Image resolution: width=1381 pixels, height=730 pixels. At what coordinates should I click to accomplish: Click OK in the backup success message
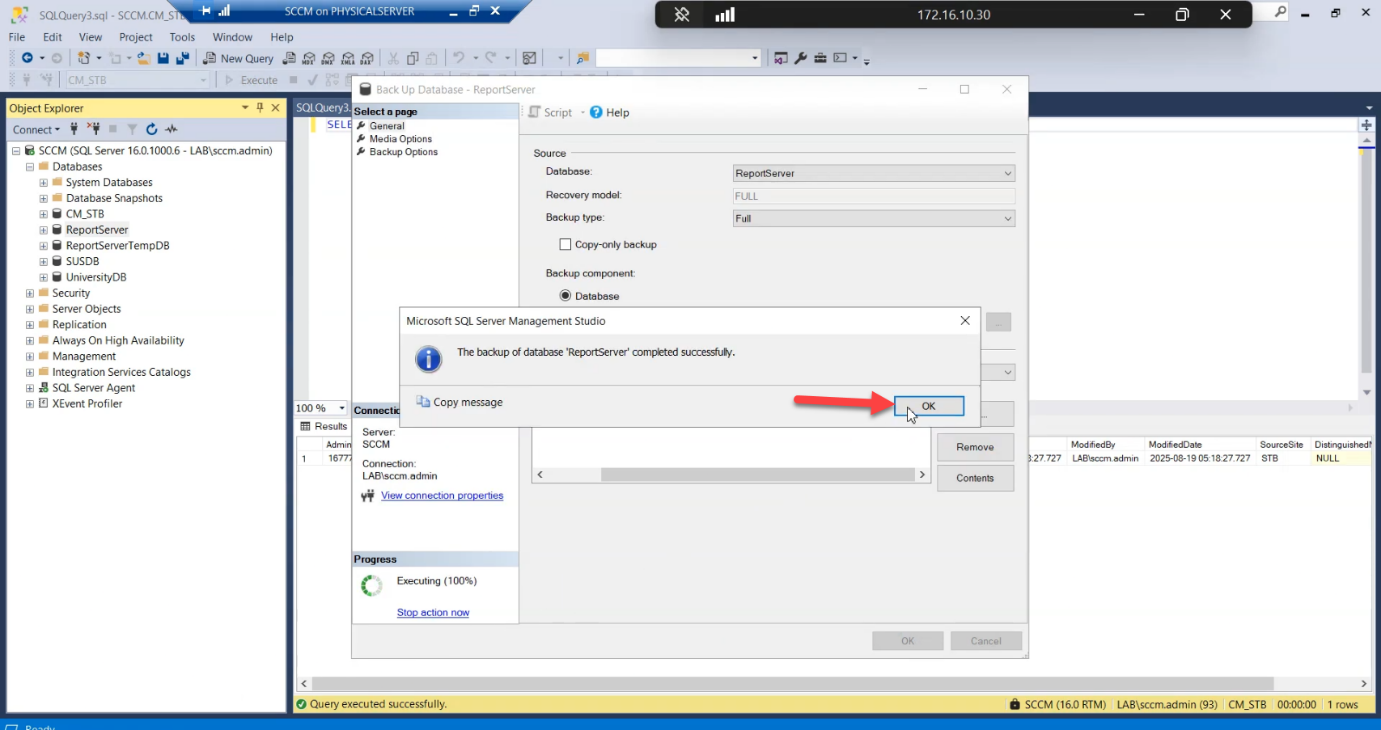[929, 406]
